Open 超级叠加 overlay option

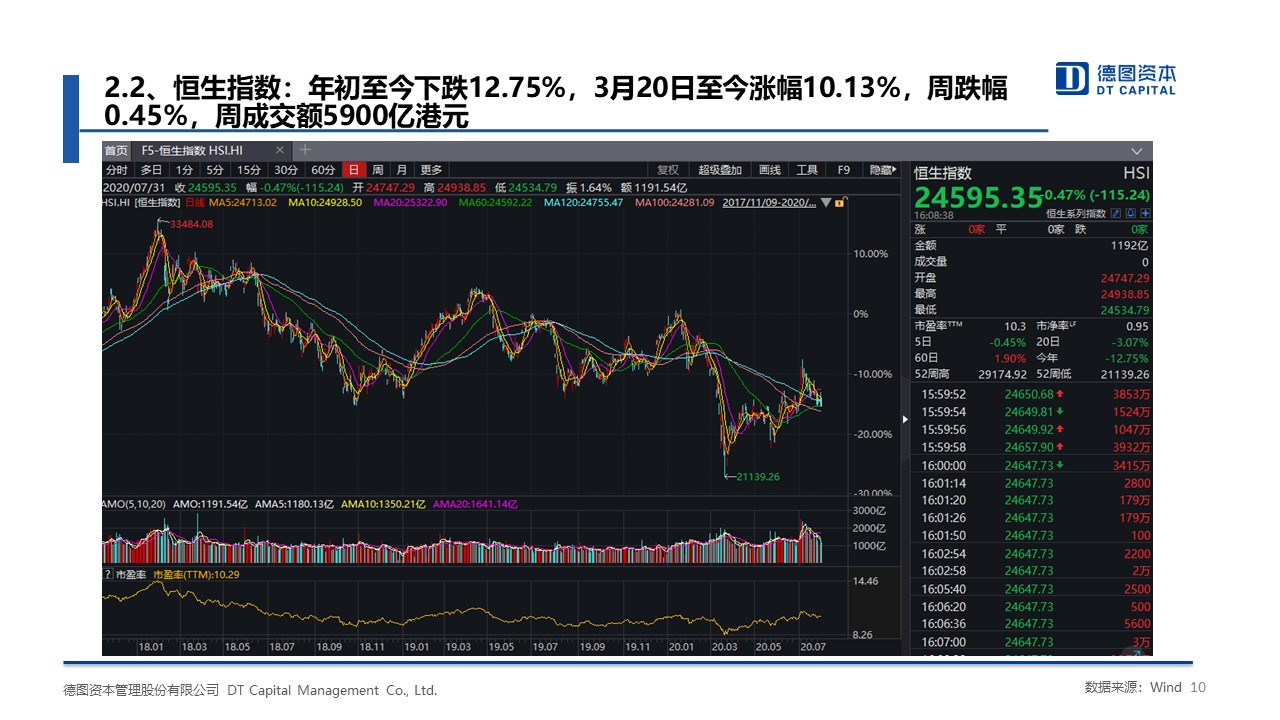point(720,170)
